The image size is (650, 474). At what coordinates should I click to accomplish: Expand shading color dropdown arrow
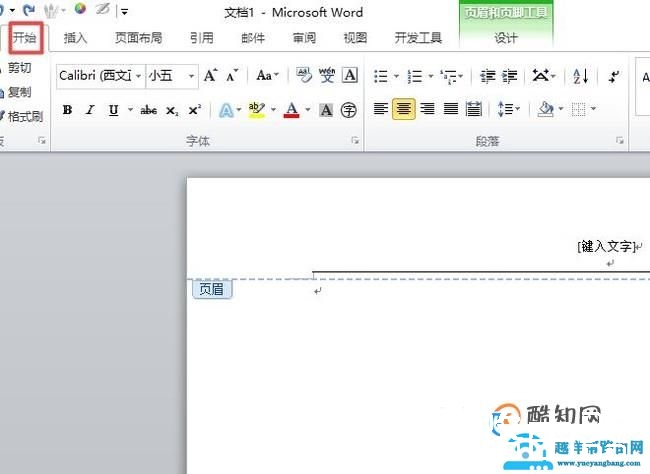pyautogui.click(x=561, y=109)
